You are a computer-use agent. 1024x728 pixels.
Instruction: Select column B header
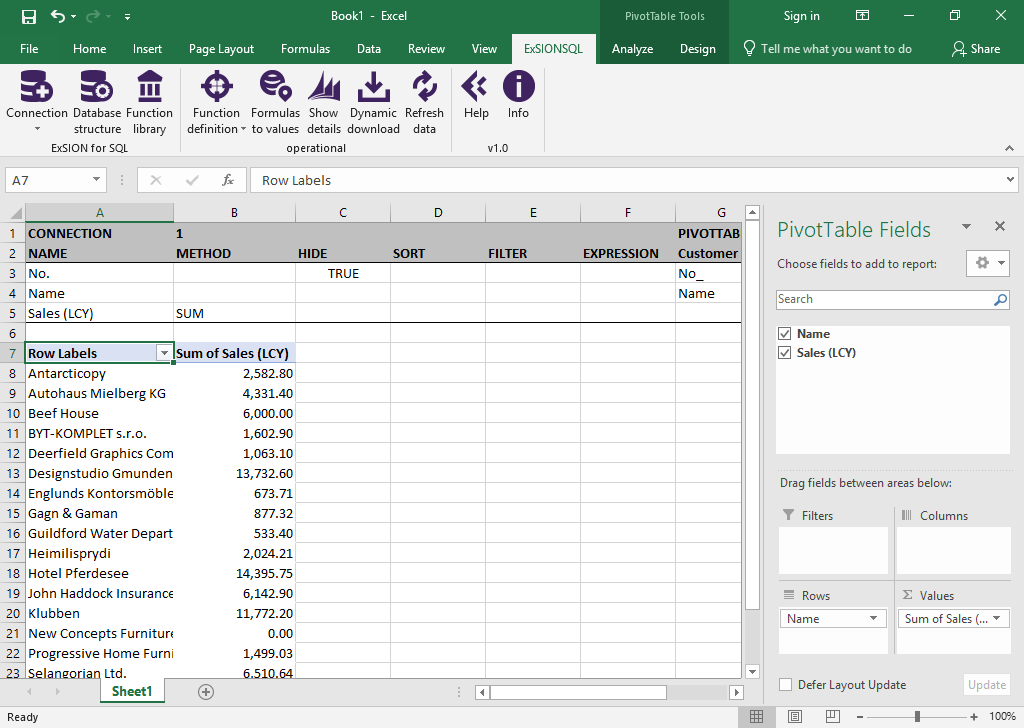click(x=234, y=212)
